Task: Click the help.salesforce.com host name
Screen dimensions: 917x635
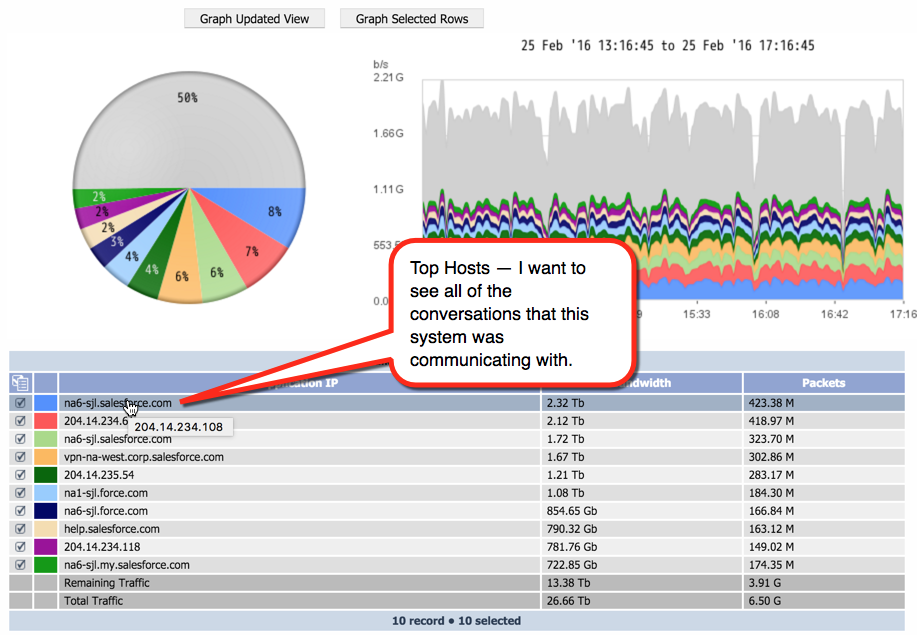Action: [x=112, y=529]
